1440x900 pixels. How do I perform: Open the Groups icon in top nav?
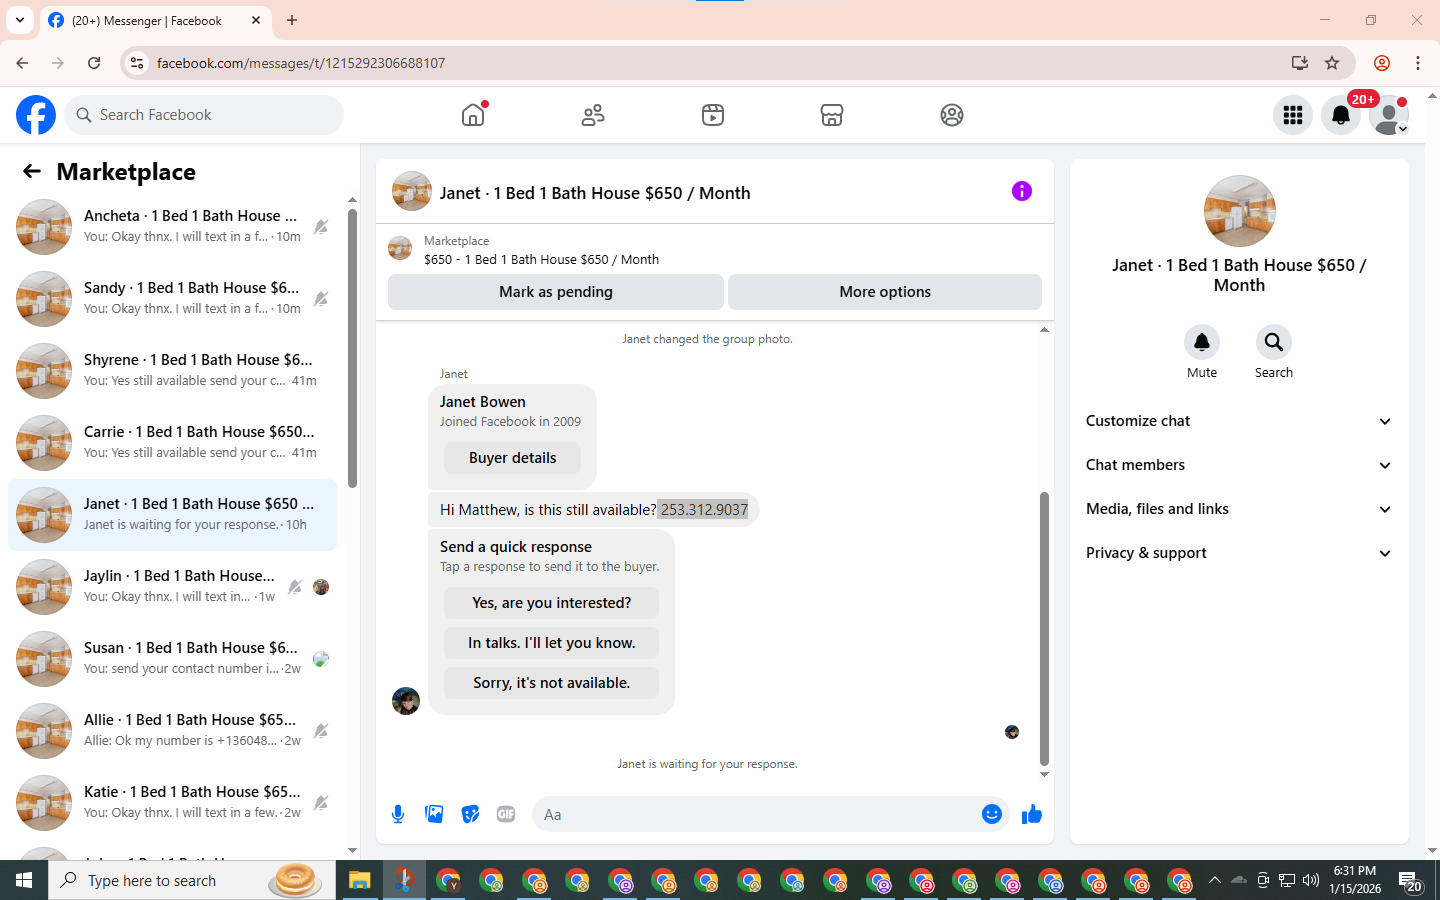pyautogui.click(x=952, y=115)
